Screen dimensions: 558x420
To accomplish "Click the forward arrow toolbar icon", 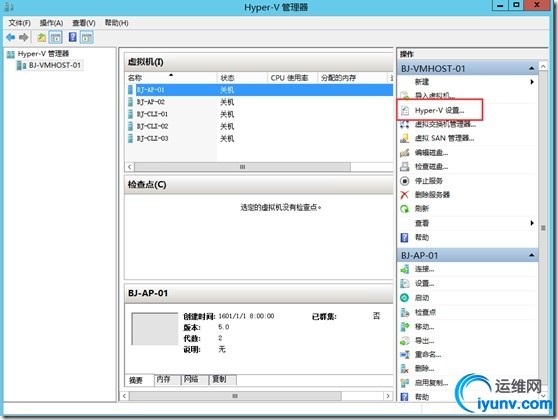I will pyautogui.click(x=23, y=37).
